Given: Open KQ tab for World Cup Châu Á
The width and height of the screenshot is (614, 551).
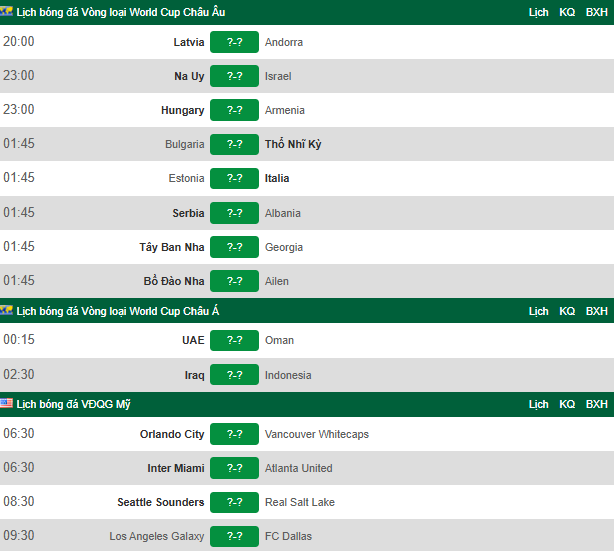Looking at the screenshot, I should coord(567,311).
